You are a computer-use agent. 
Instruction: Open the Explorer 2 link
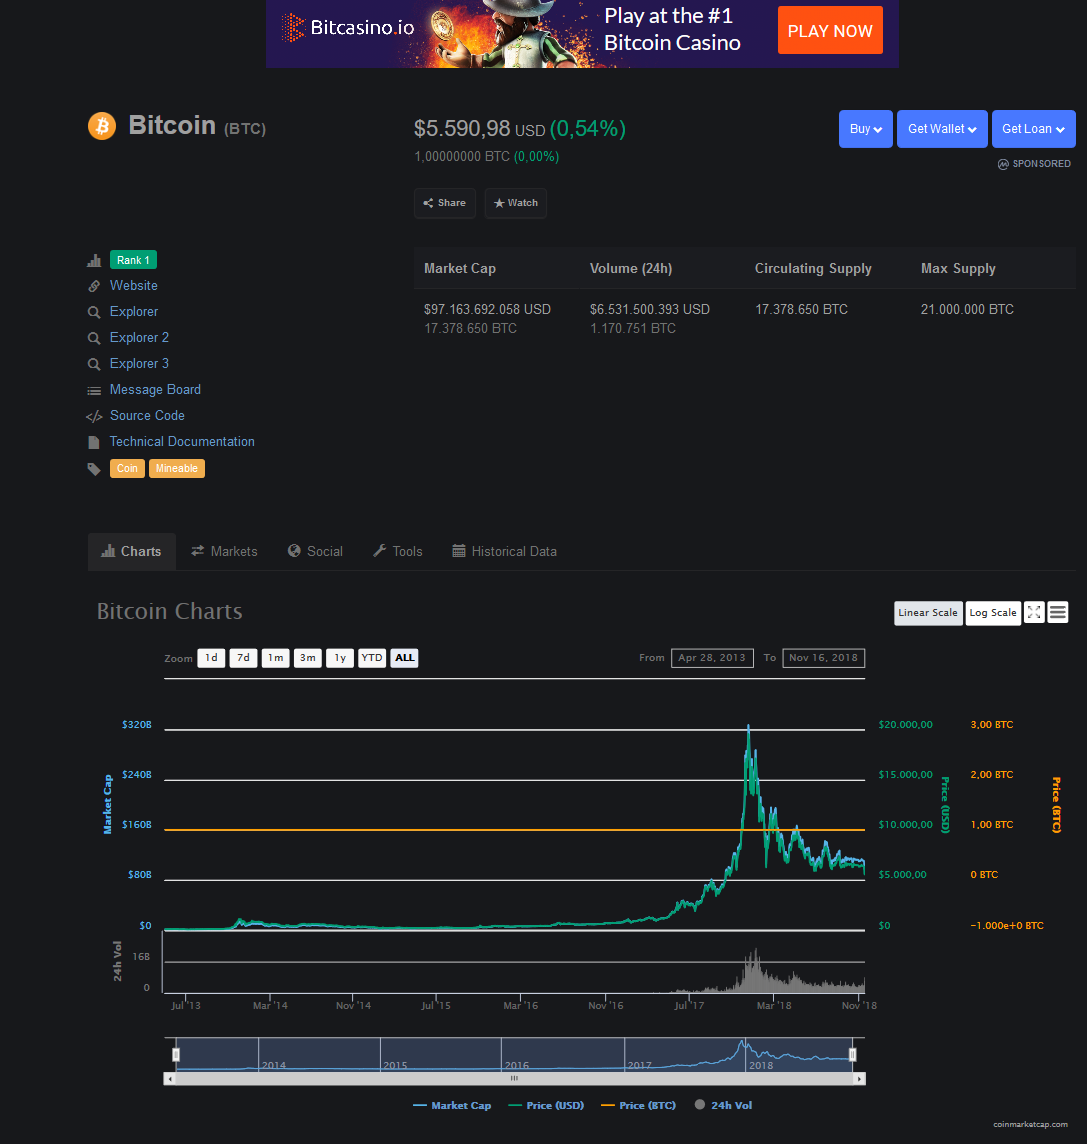(x=139, y=338)
